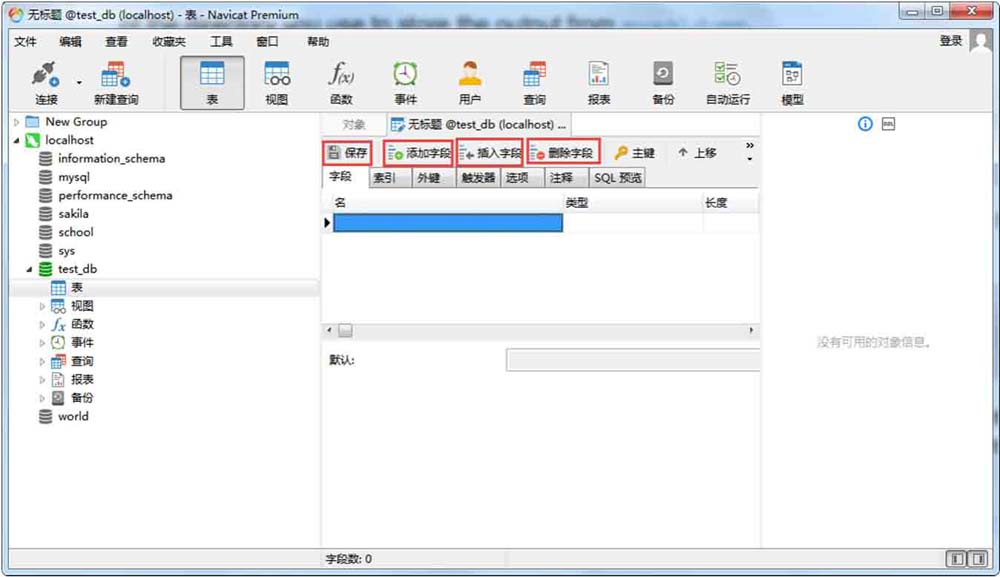Open the 连接 dropdown arrow
Image resolution: width=1000 pixels, height=577 pixels.
[x=79, y=82]
